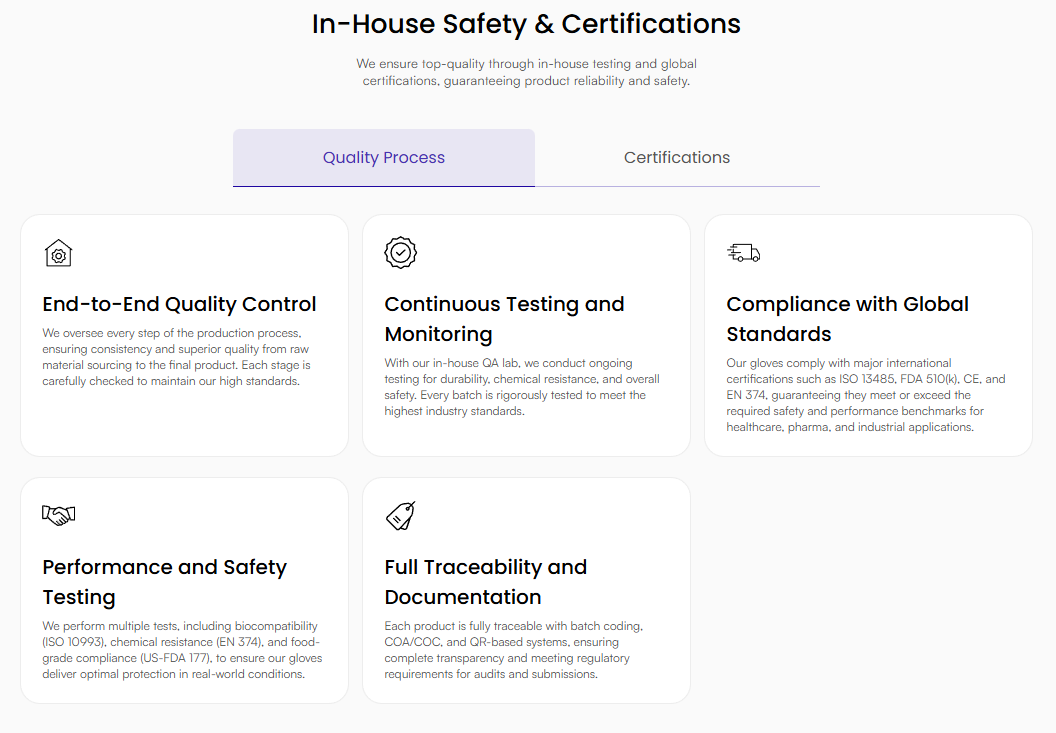The image size is (1056, 733).
Task: Click the description about batch coding traceability
Action: (x=514, y=650)
